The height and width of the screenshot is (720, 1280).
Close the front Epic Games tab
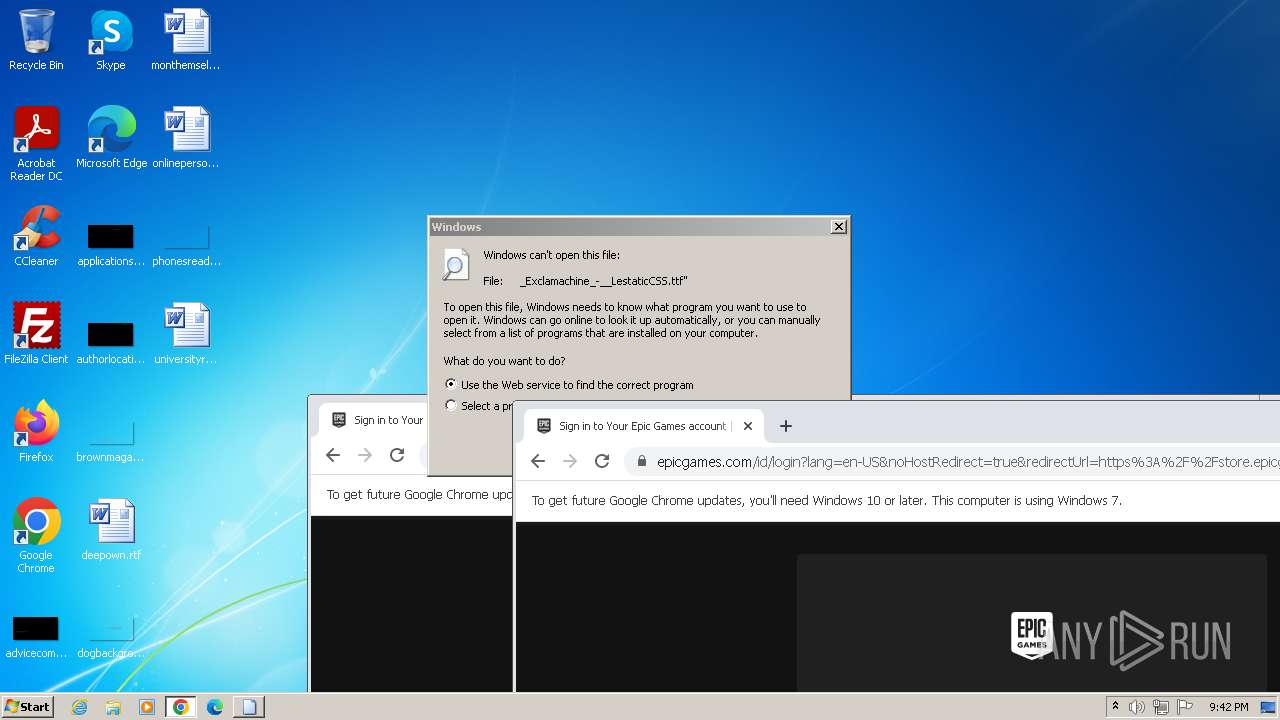[747, 426]
